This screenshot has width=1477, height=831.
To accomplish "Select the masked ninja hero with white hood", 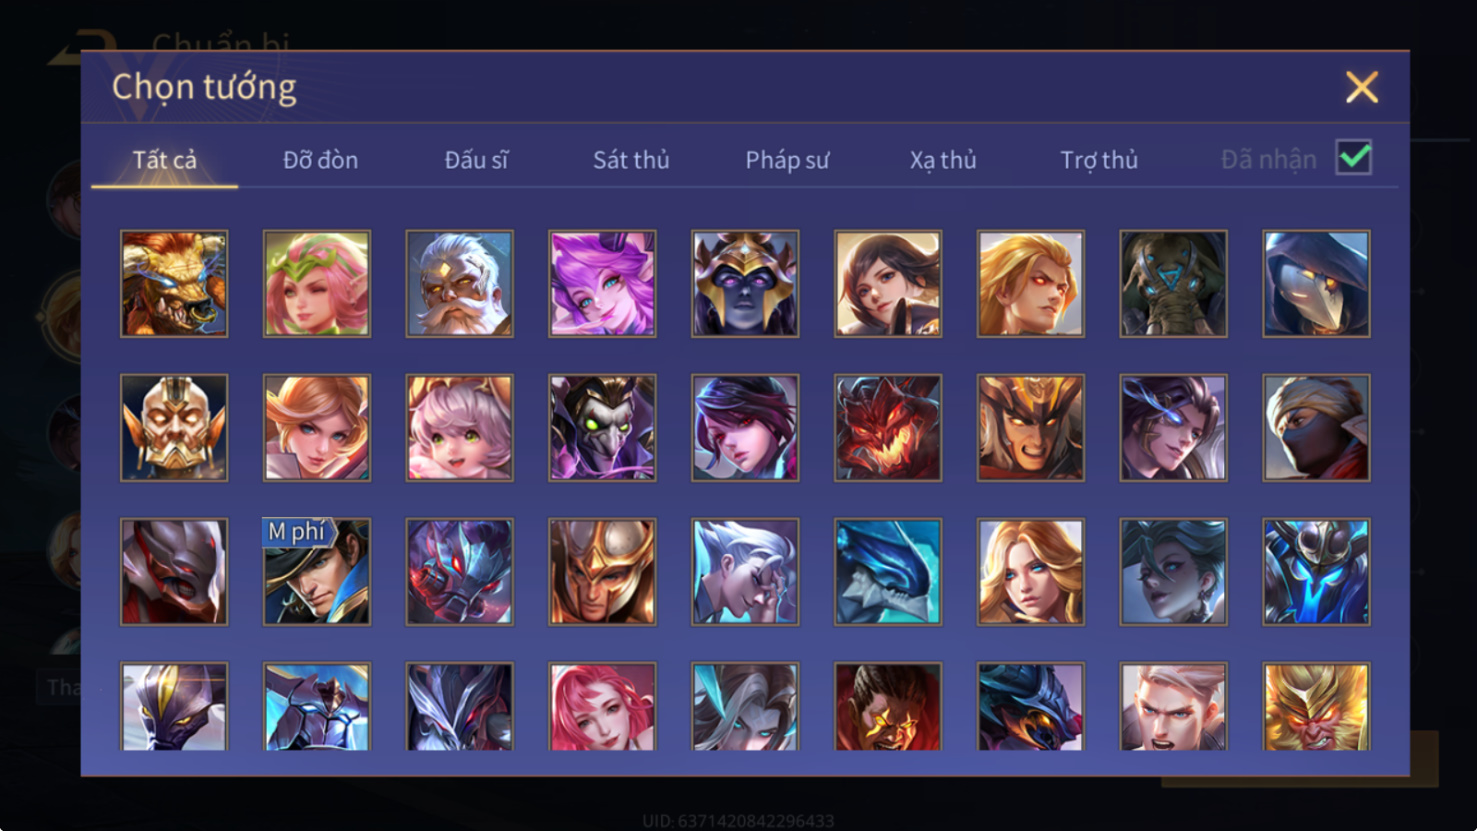I will (x=1316, y=428).
